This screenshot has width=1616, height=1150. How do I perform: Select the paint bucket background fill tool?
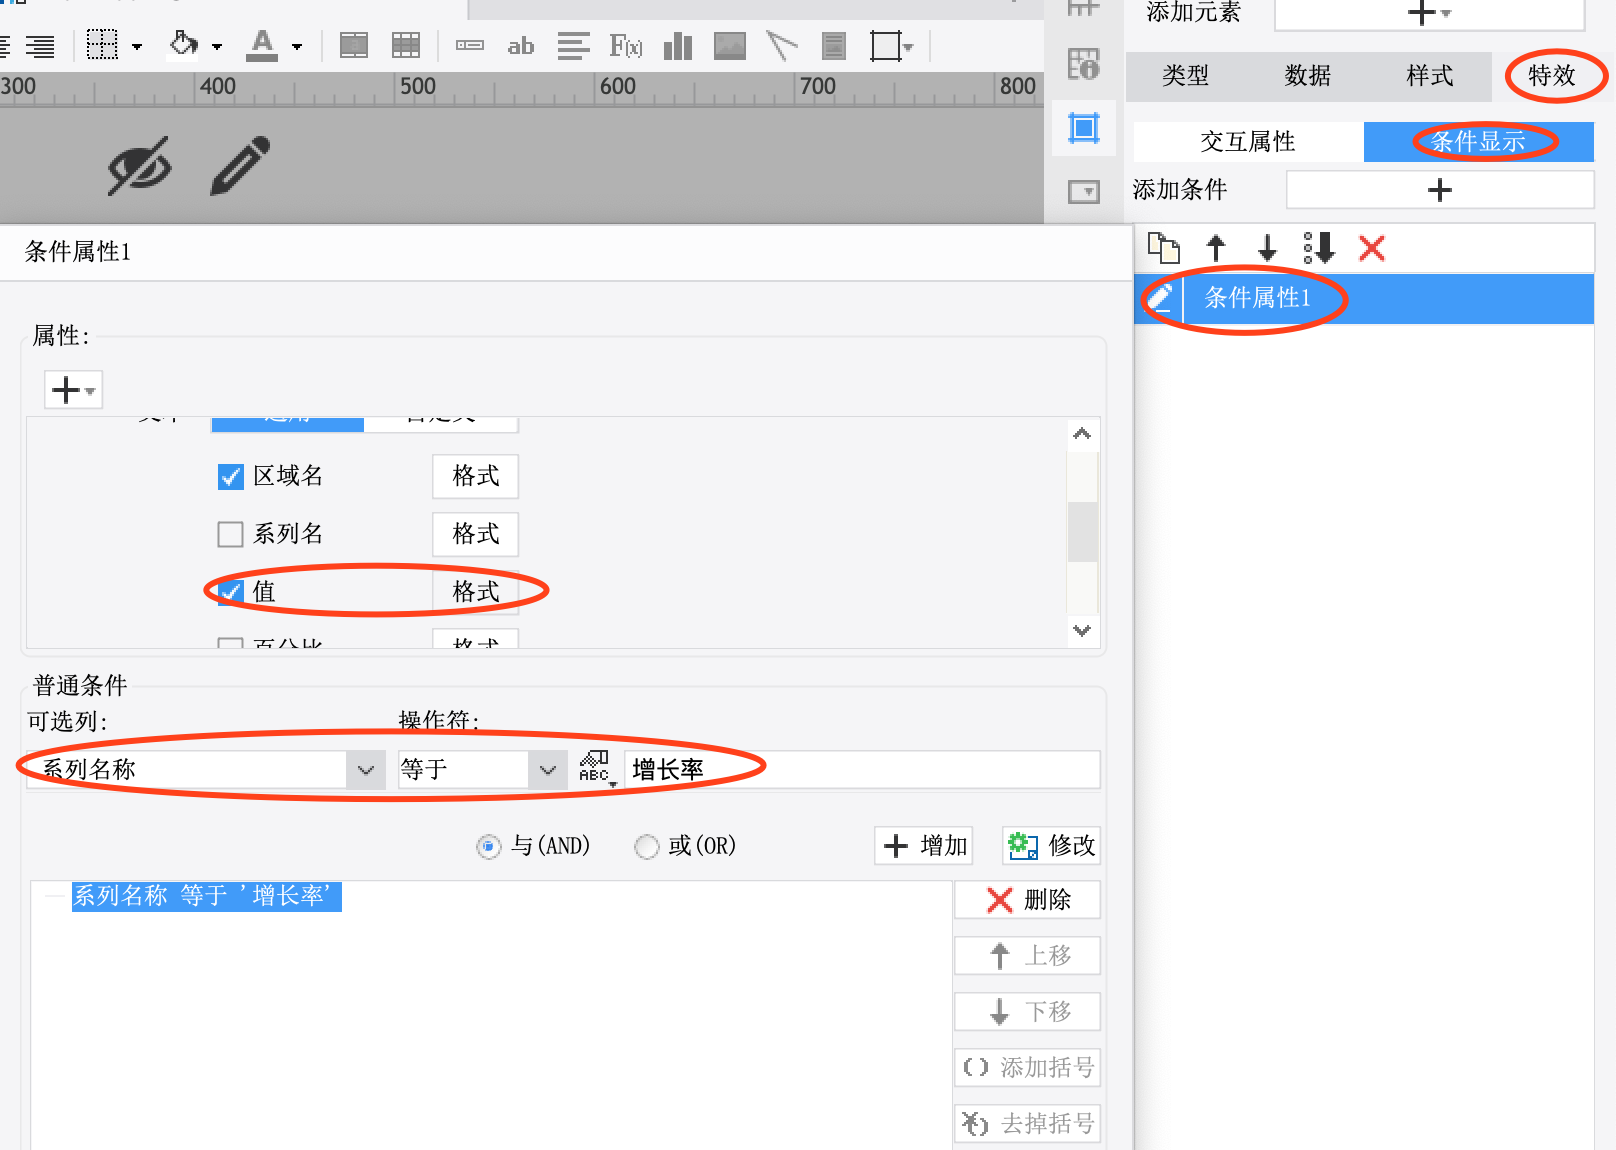(184, 44)
